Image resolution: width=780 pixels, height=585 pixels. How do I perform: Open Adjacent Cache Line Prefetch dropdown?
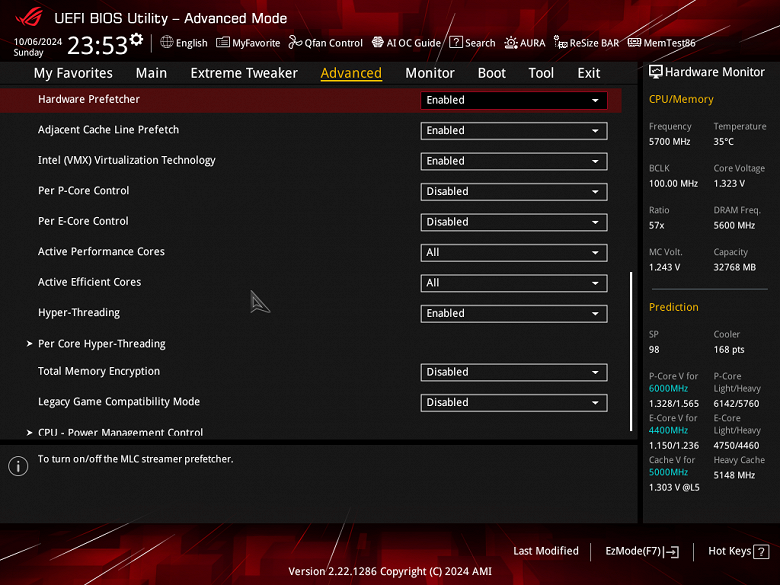[x=514, y=131]
